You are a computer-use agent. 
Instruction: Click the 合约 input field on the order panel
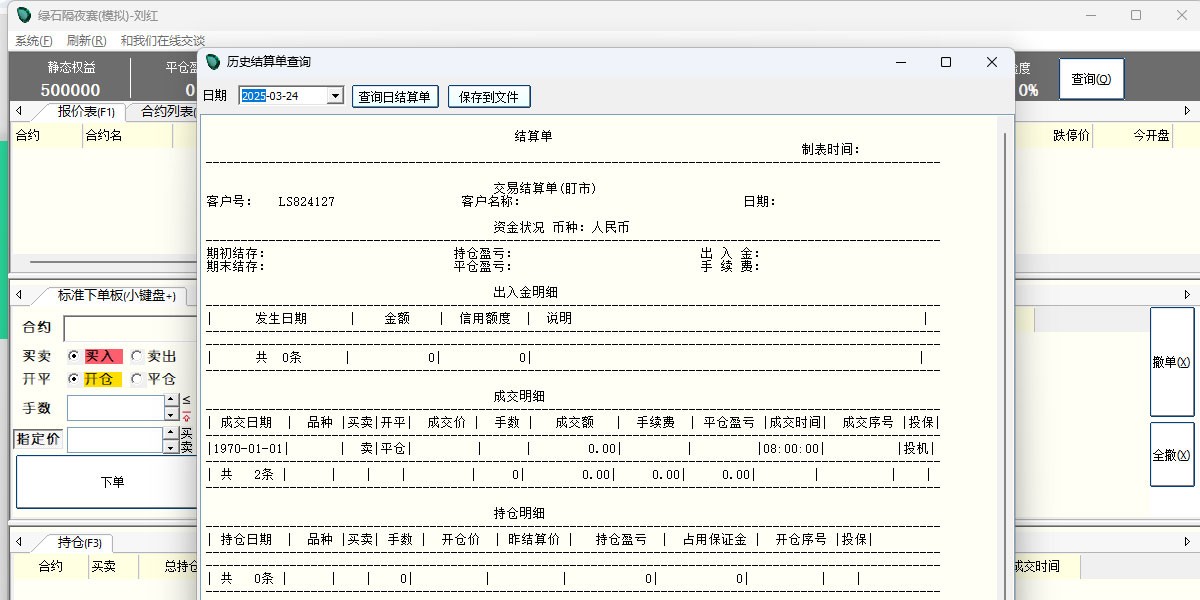pyautogui.click(x=130, y=329)
